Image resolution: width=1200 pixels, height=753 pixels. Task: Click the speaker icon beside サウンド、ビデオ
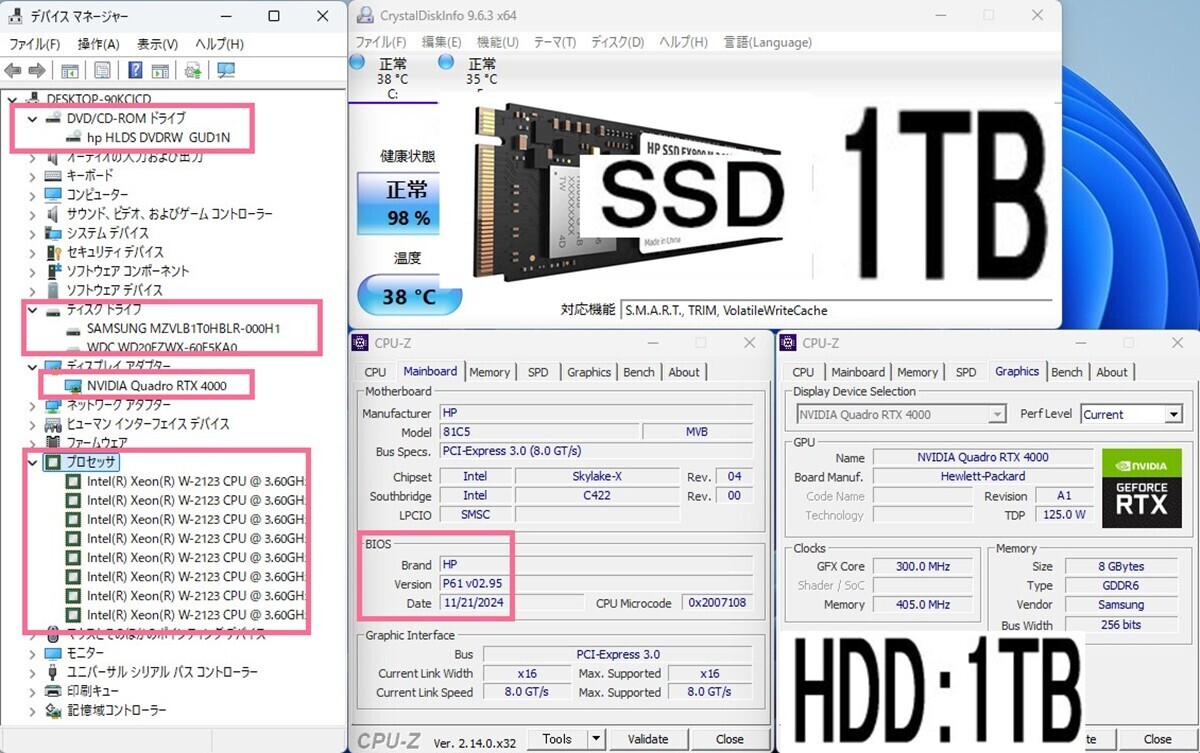click(54, 214)
